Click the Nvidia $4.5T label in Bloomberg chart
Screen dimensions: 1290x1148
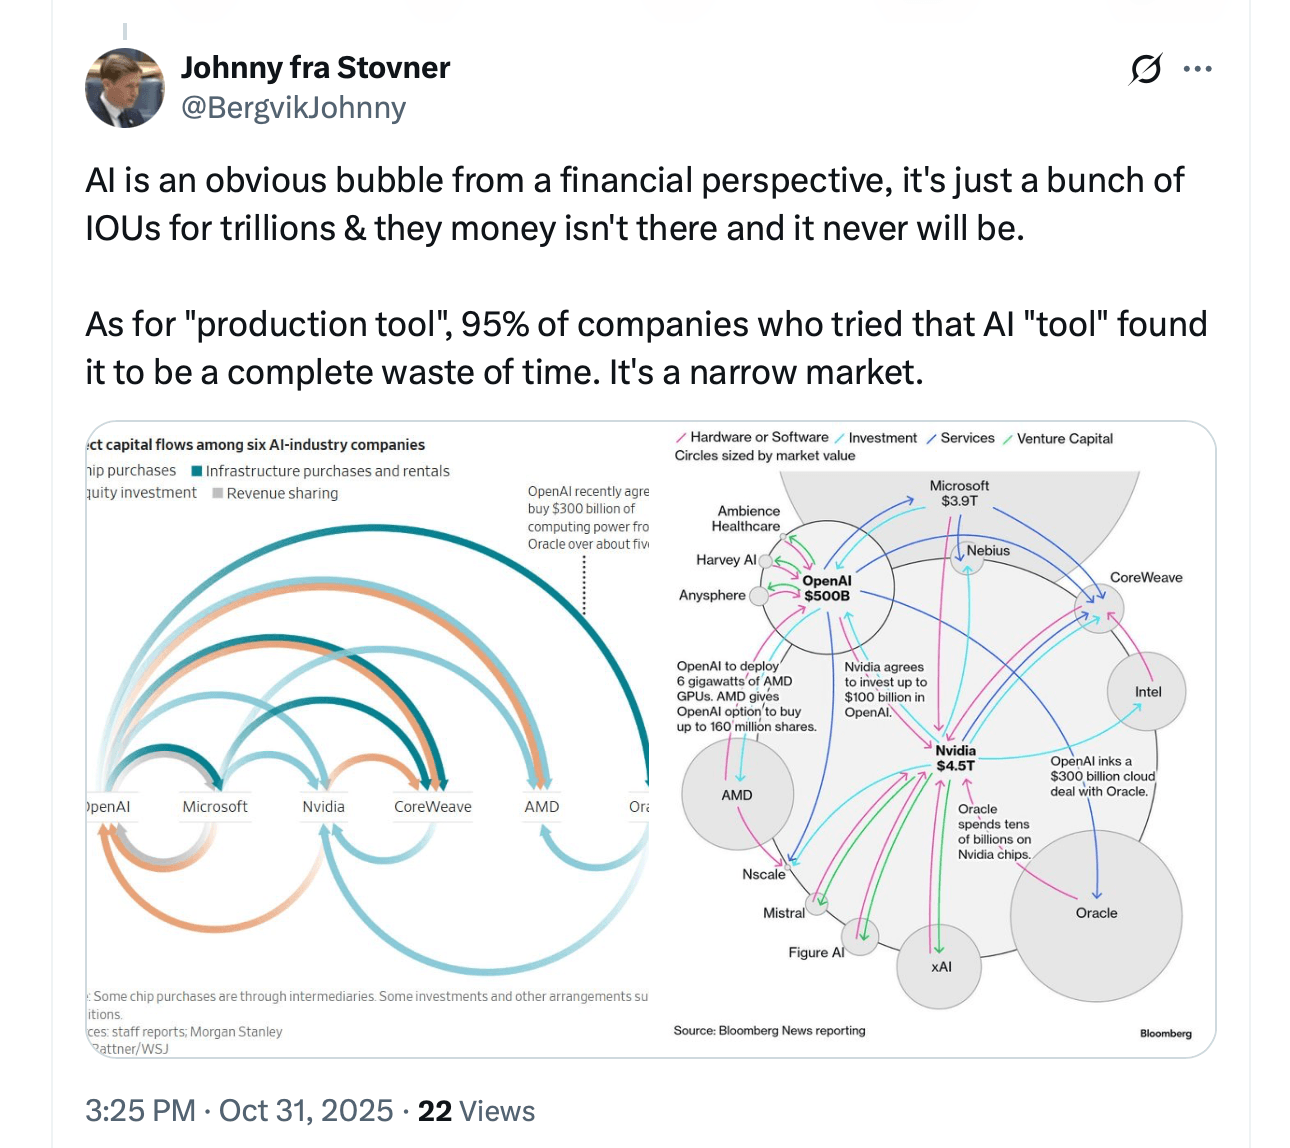(955, 758)
